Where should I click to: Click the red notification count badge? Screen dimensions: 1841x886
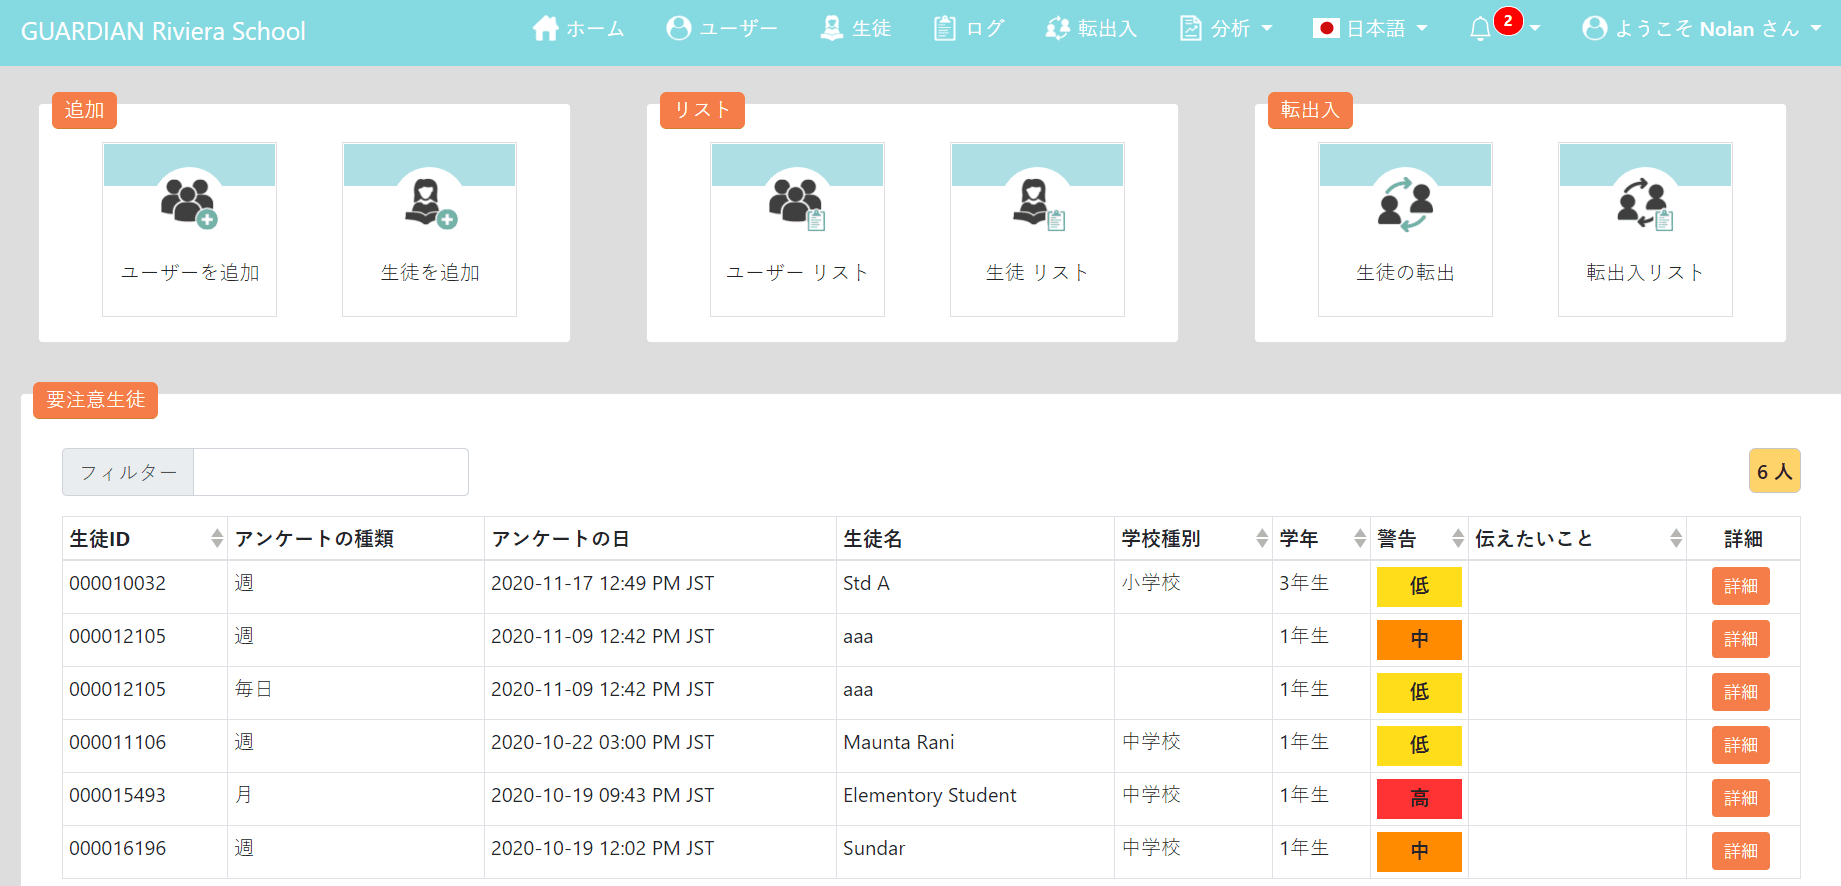1508,20
